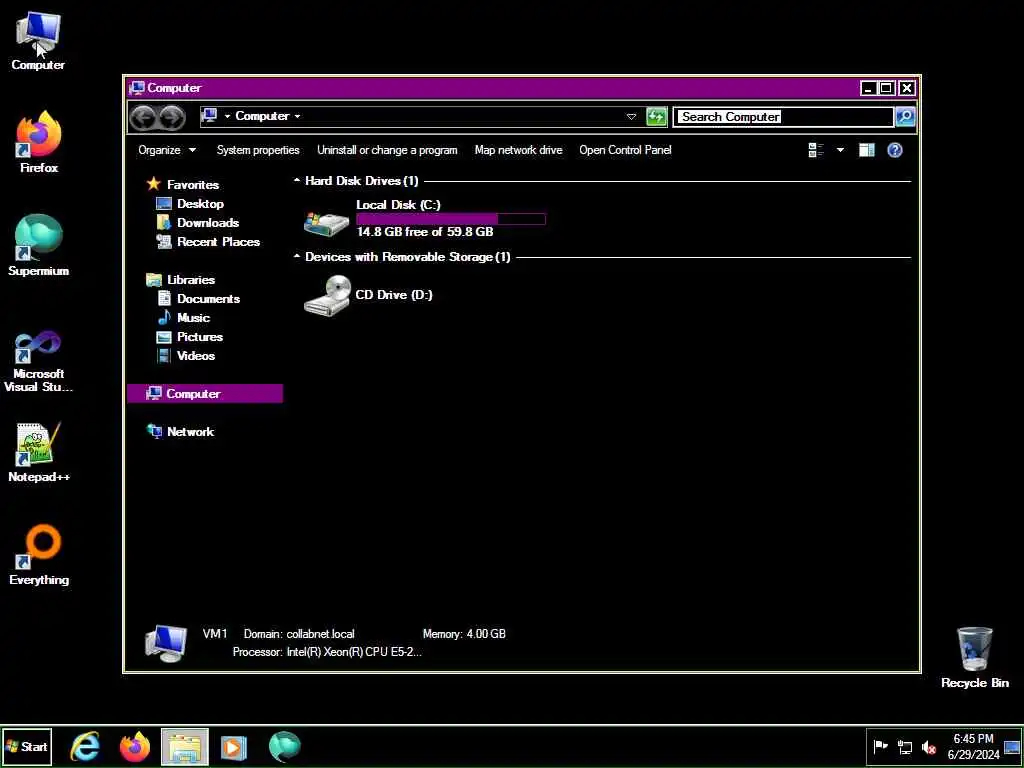Screen dimensions: 1024x768
Task: Click the Forward navigation arrow
Action: pos(172,118)
